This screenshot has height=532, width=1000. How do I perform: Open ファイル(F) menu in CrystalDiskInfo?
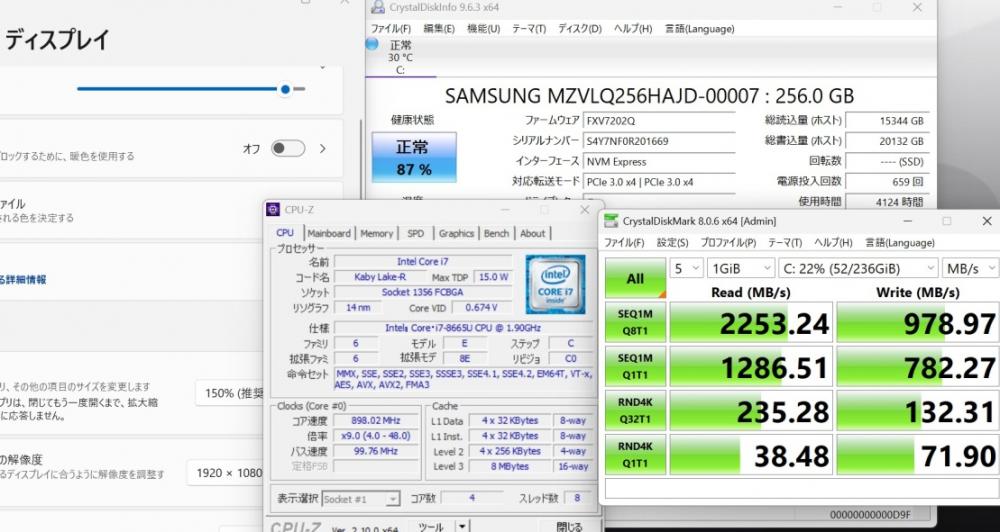coord(391,29)
